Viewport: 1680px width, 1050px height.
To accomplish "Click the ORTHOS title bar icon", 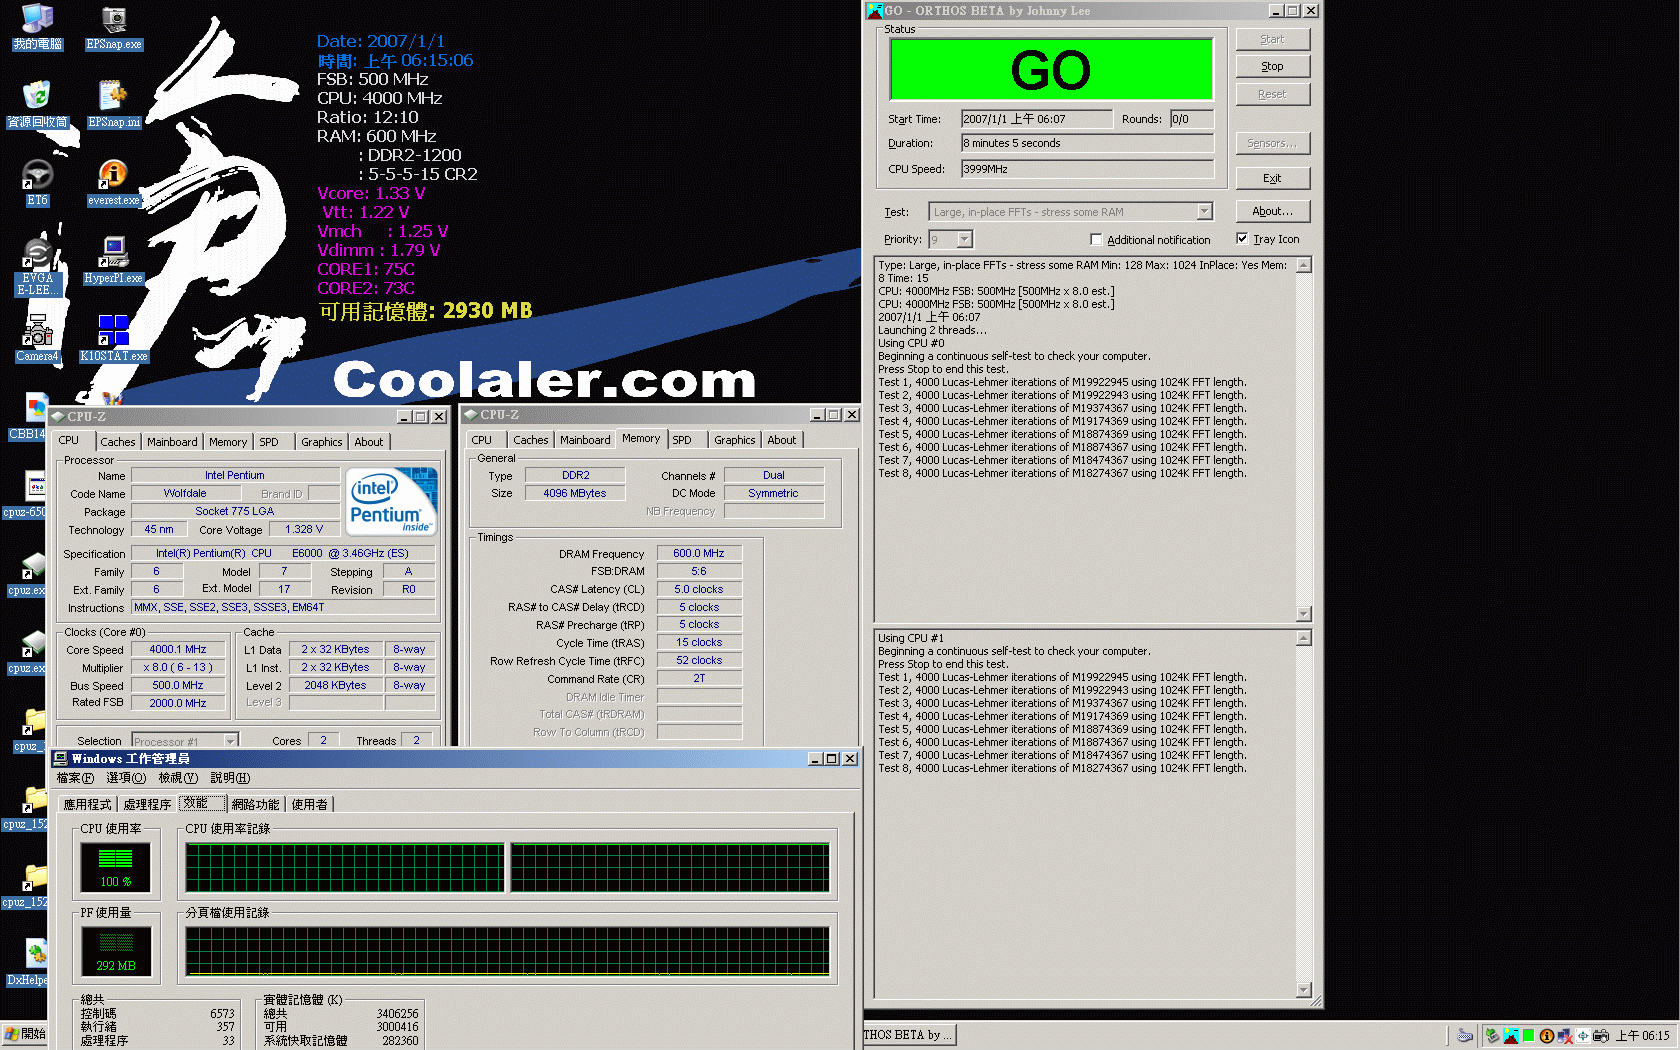I will pos(875,11).
